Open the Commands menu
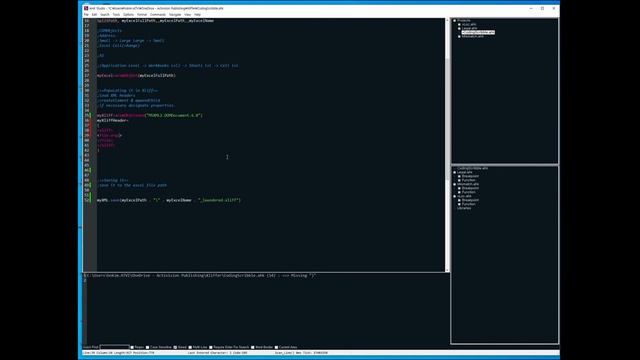Viewport: 640px width, 360px height. 158,15
